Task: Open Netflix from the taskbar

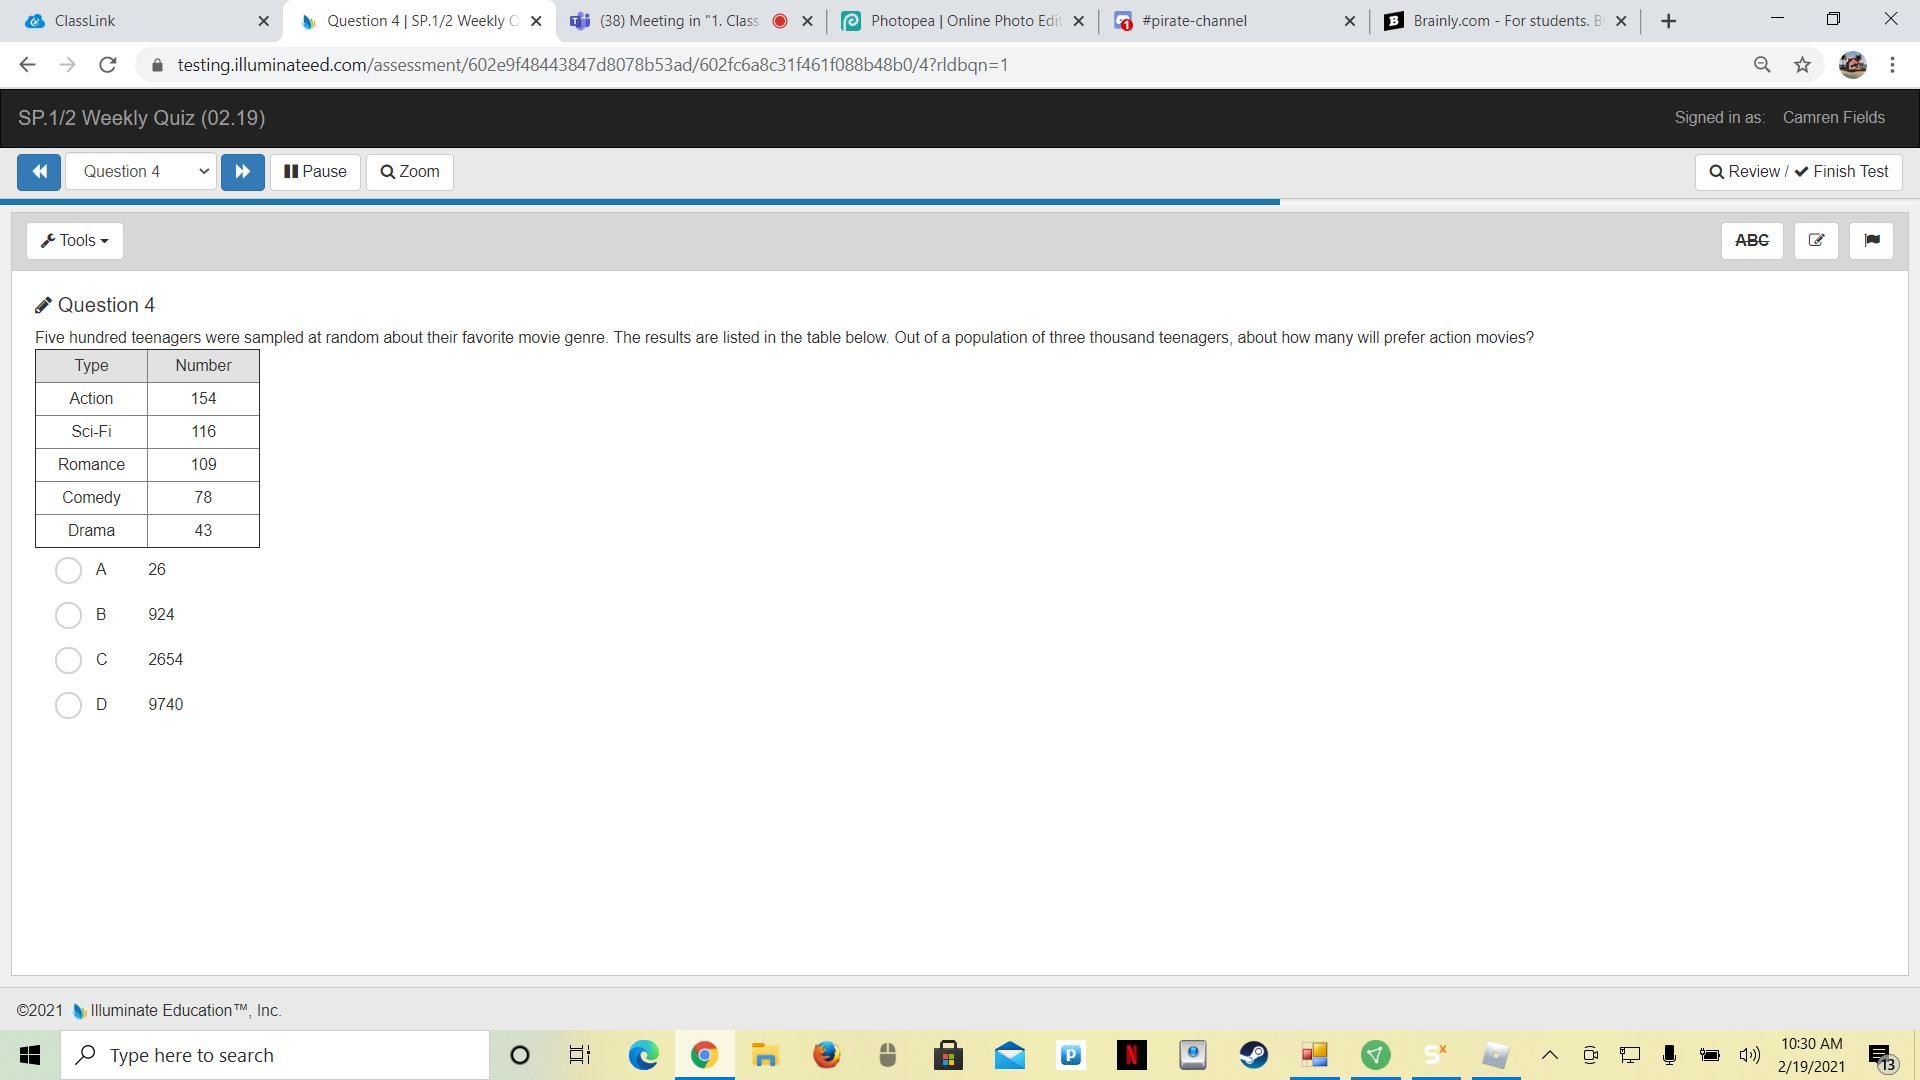Action: [x=1131, y=1055]
